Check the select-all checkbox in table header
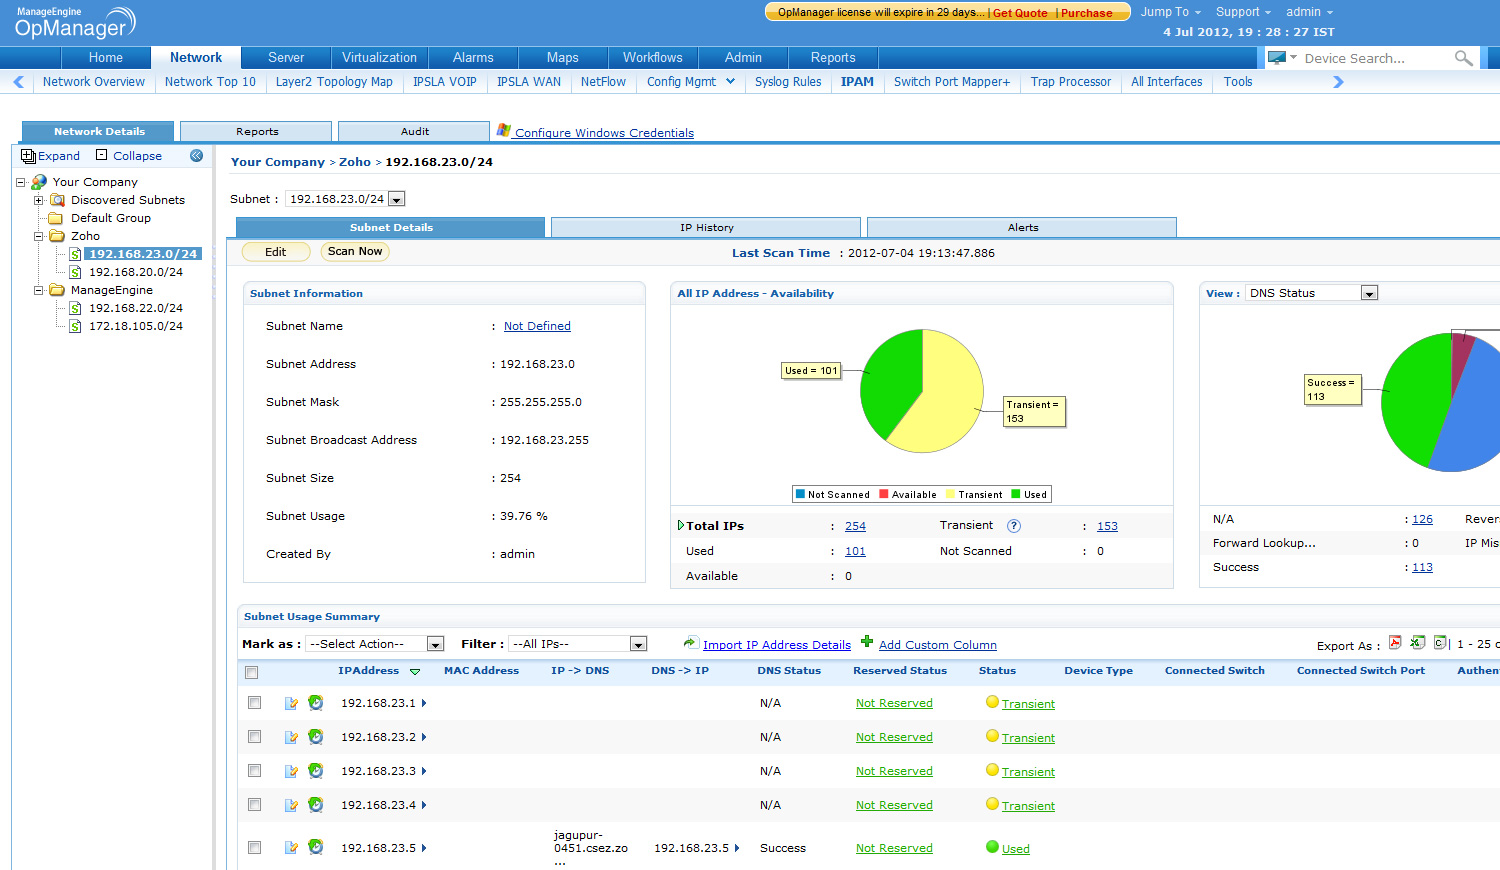This screenshot has height=870, width=1500. [252, 672]
